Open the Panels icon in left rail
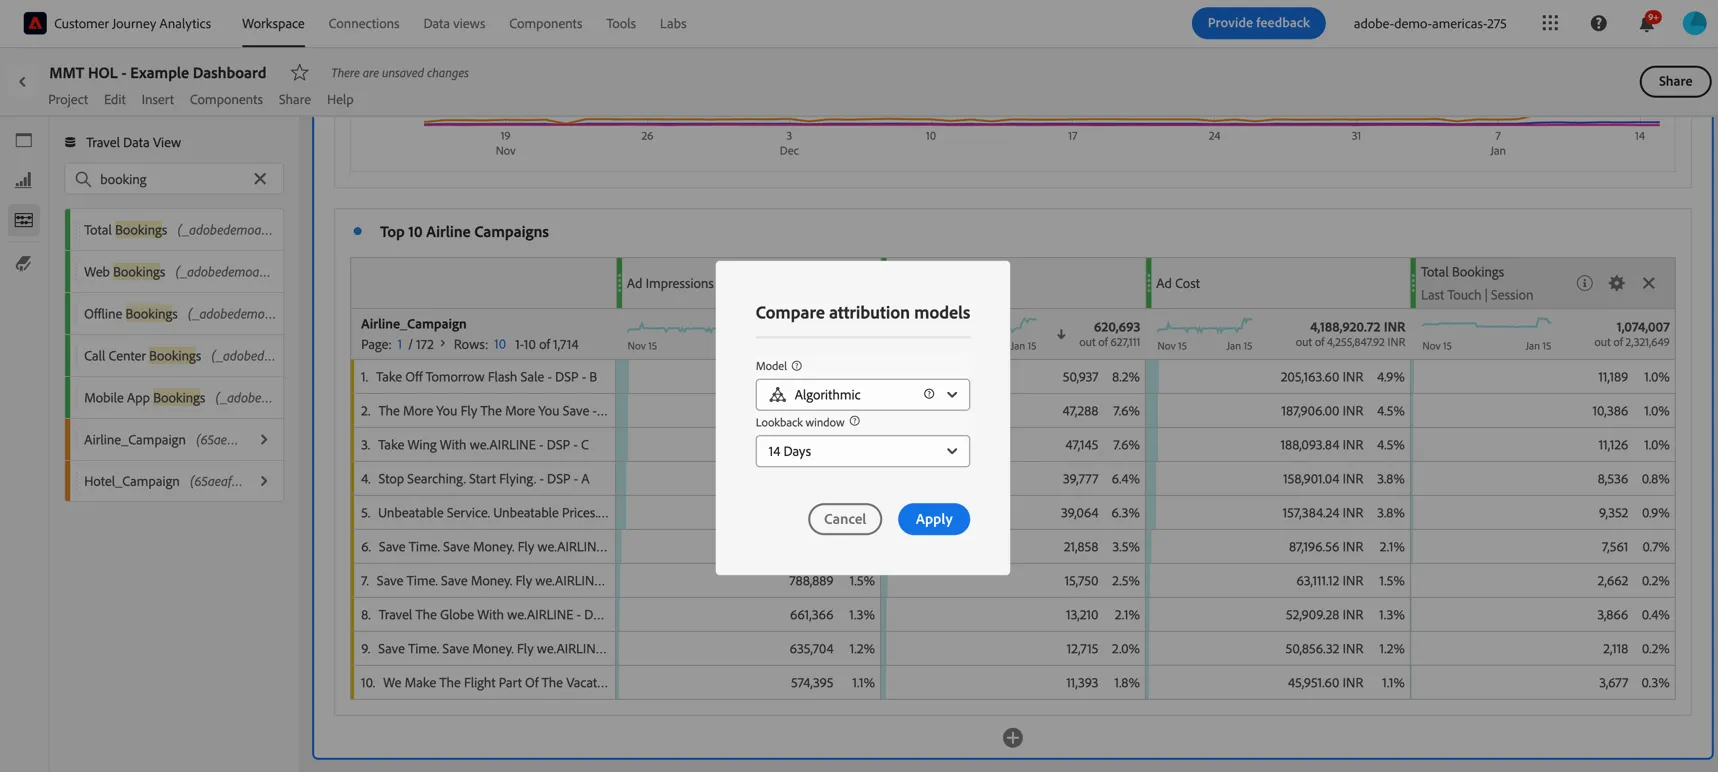The height and width of the screenshot is (772, 1718). (24, 141)
